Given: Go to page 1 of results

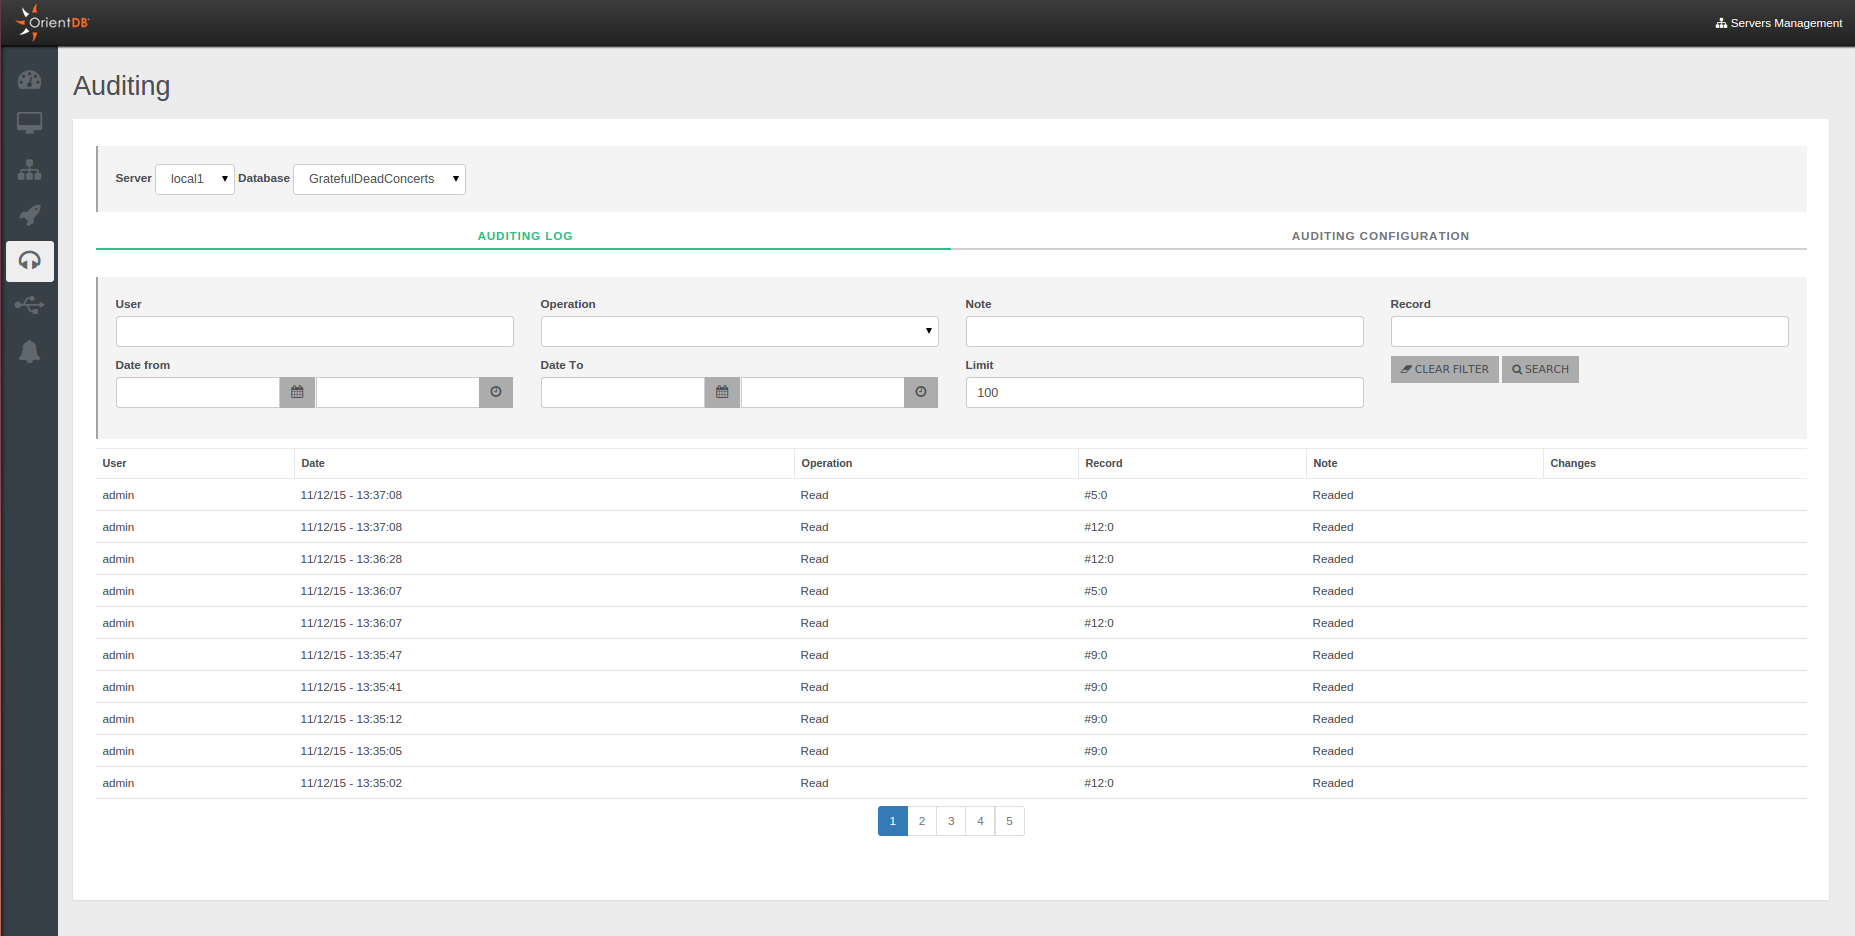Looking at the screenshot, I should 893,821.
